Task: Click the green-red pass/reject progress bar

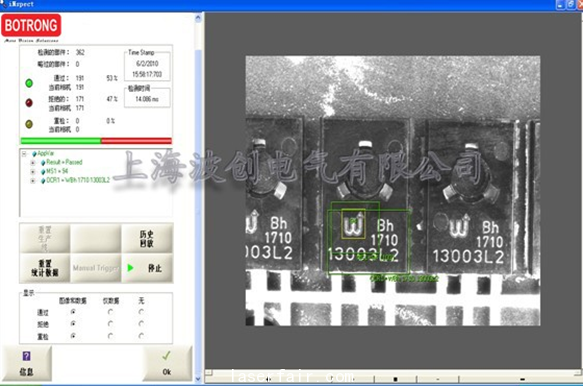Action: click(x=96, y=141)
